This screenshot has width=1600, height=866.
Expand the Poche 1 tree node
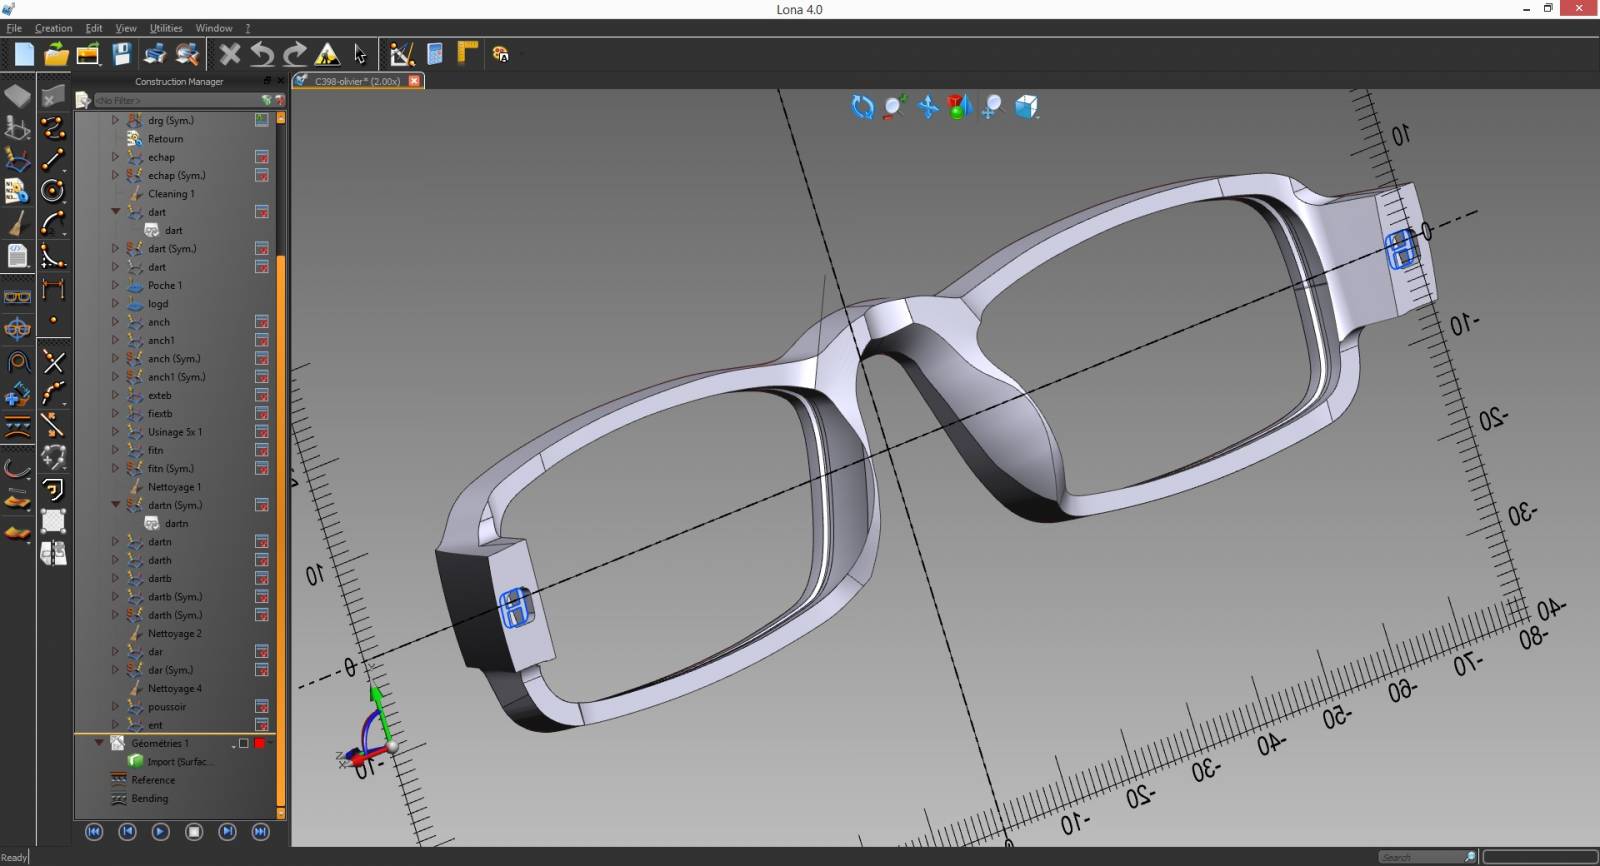[x=115, y=285]
